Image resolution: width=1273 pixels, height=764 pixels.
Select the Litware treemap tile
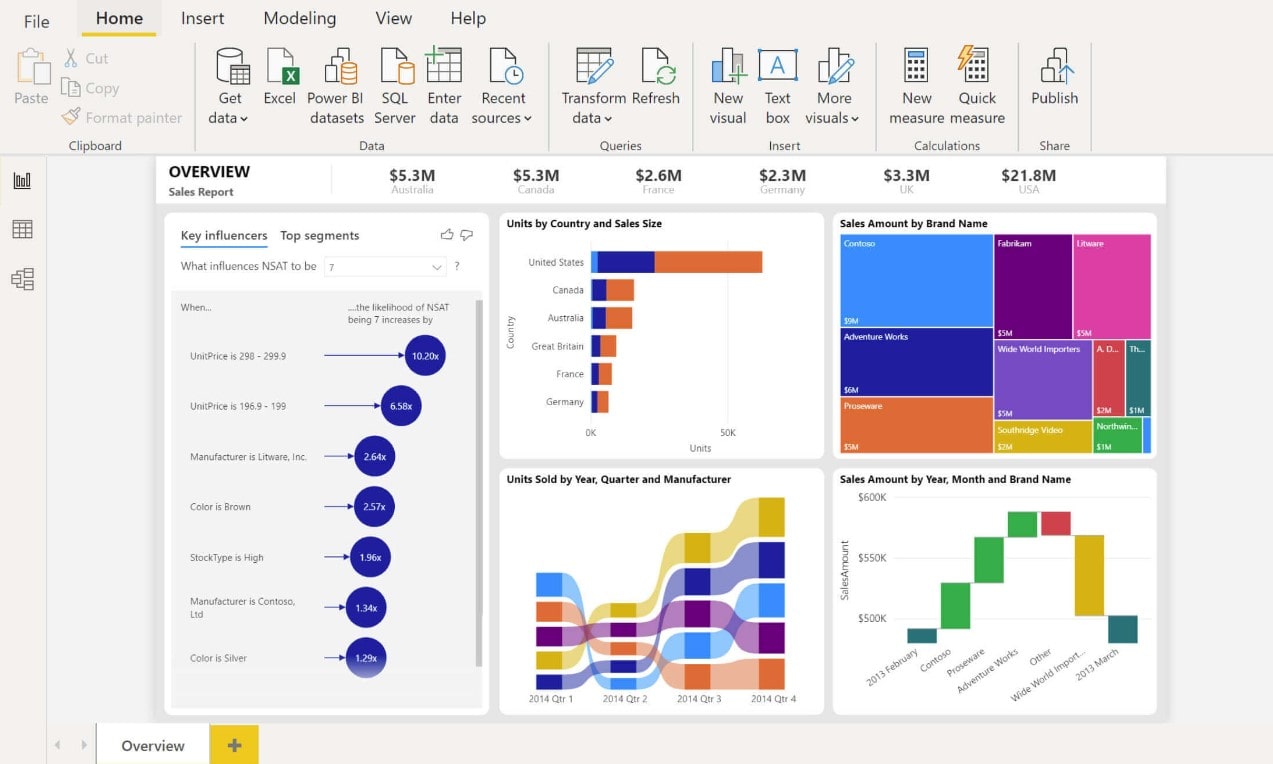[x=1112, y=287]
